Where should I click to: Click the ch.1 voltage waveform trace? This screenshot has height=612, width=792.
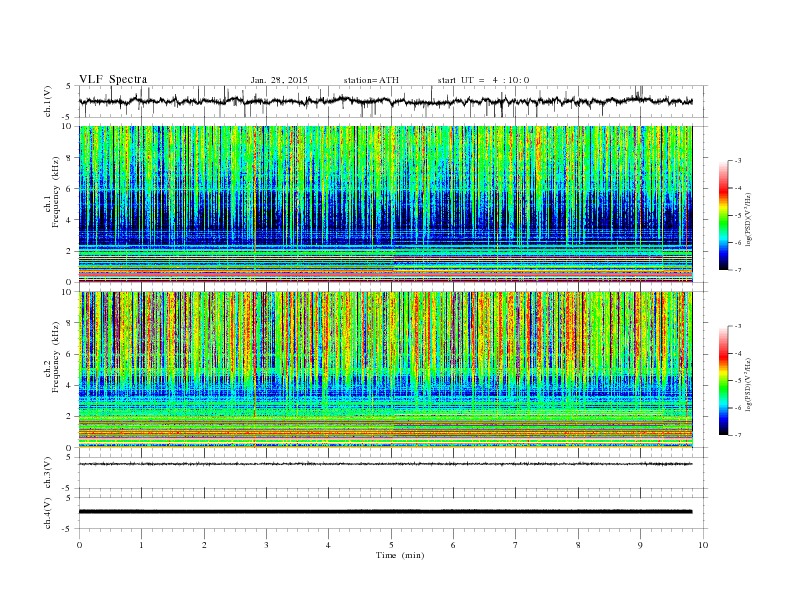tap(385, 101)
